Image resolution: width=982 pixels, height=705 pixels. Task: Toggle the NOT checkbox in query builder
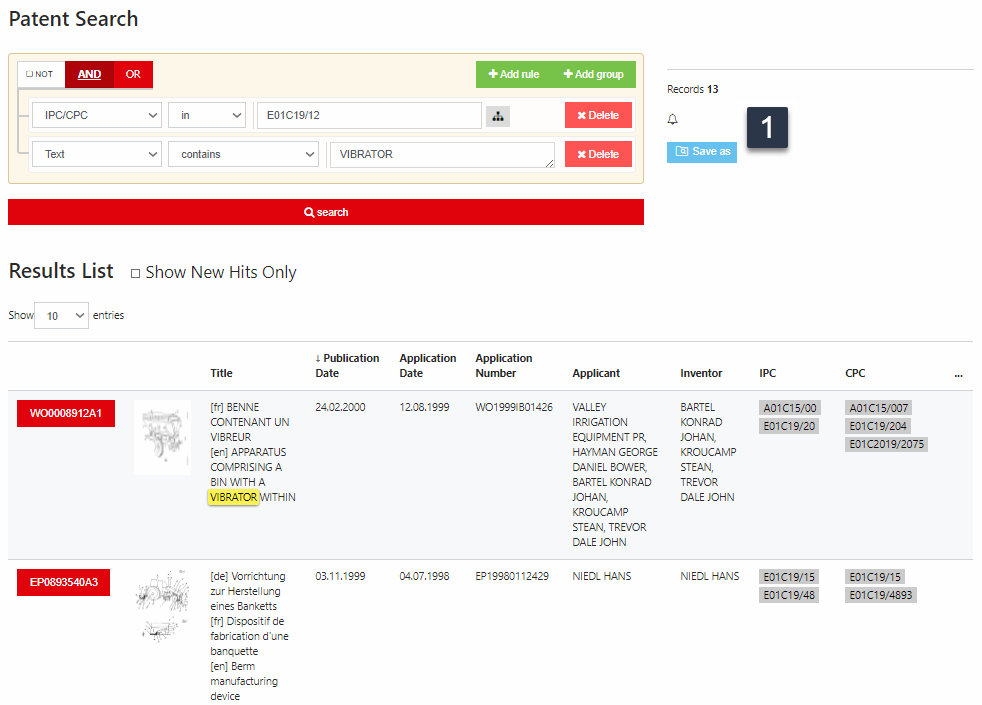41,75
